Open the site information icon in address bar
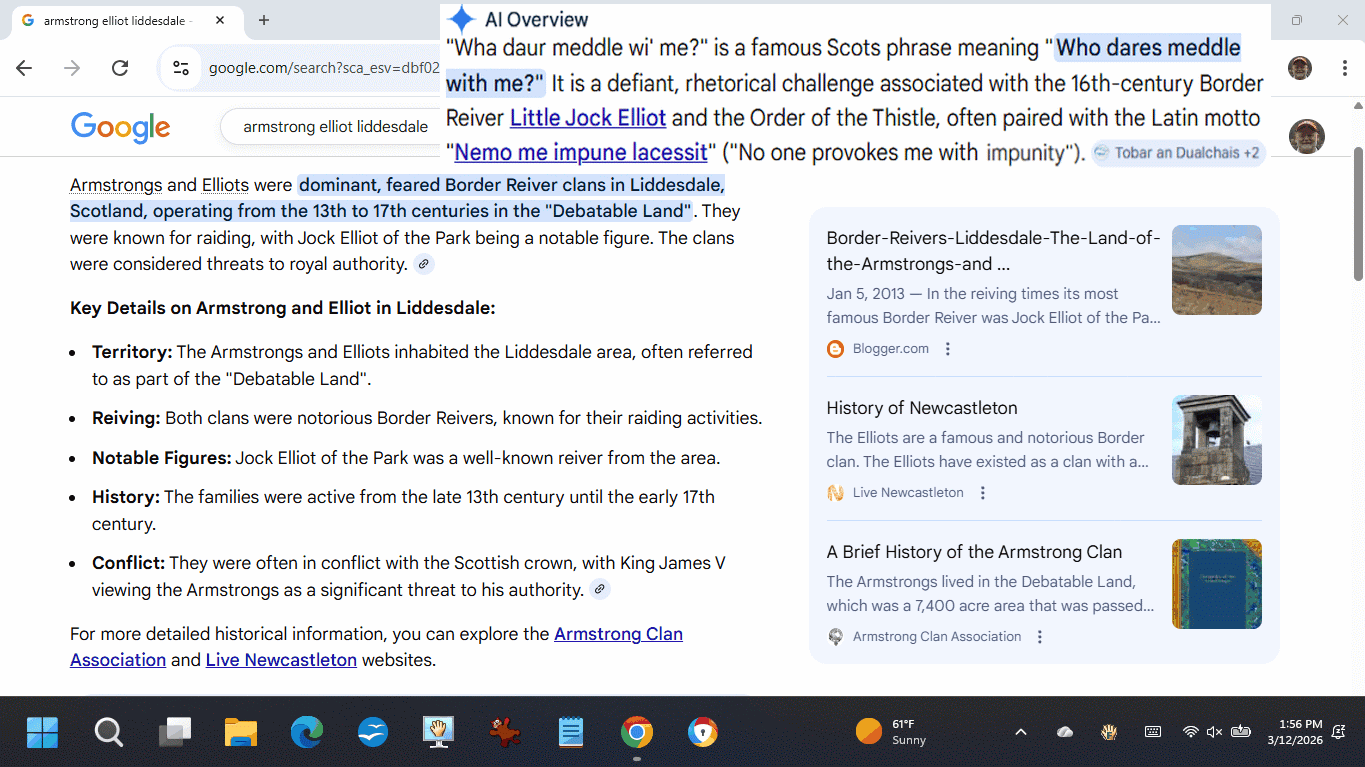This screenshot has width=1365, height=767. point(181,68)
